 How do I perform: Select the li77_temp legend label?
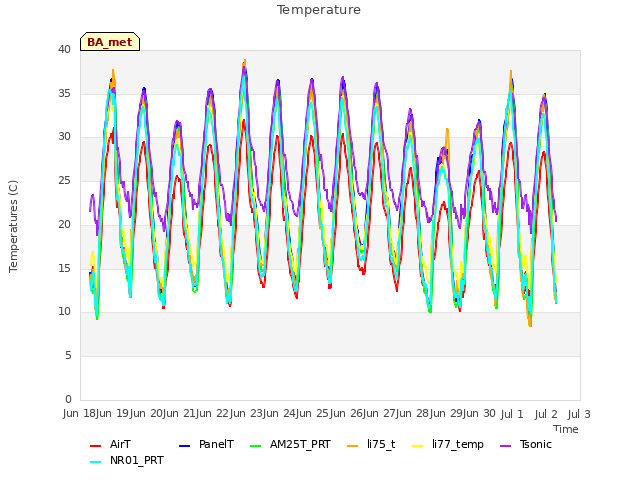coord(458,444)
